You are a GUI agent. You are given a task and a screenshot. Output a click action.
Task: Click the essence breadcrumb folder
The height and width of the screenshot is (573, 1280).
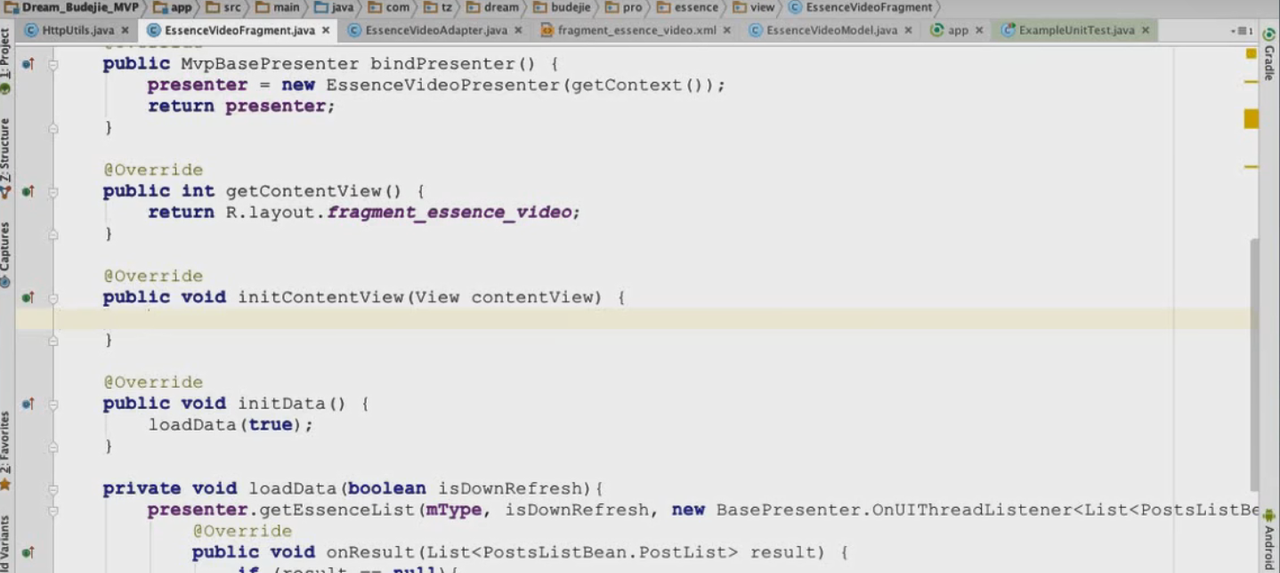coord(687,7)
